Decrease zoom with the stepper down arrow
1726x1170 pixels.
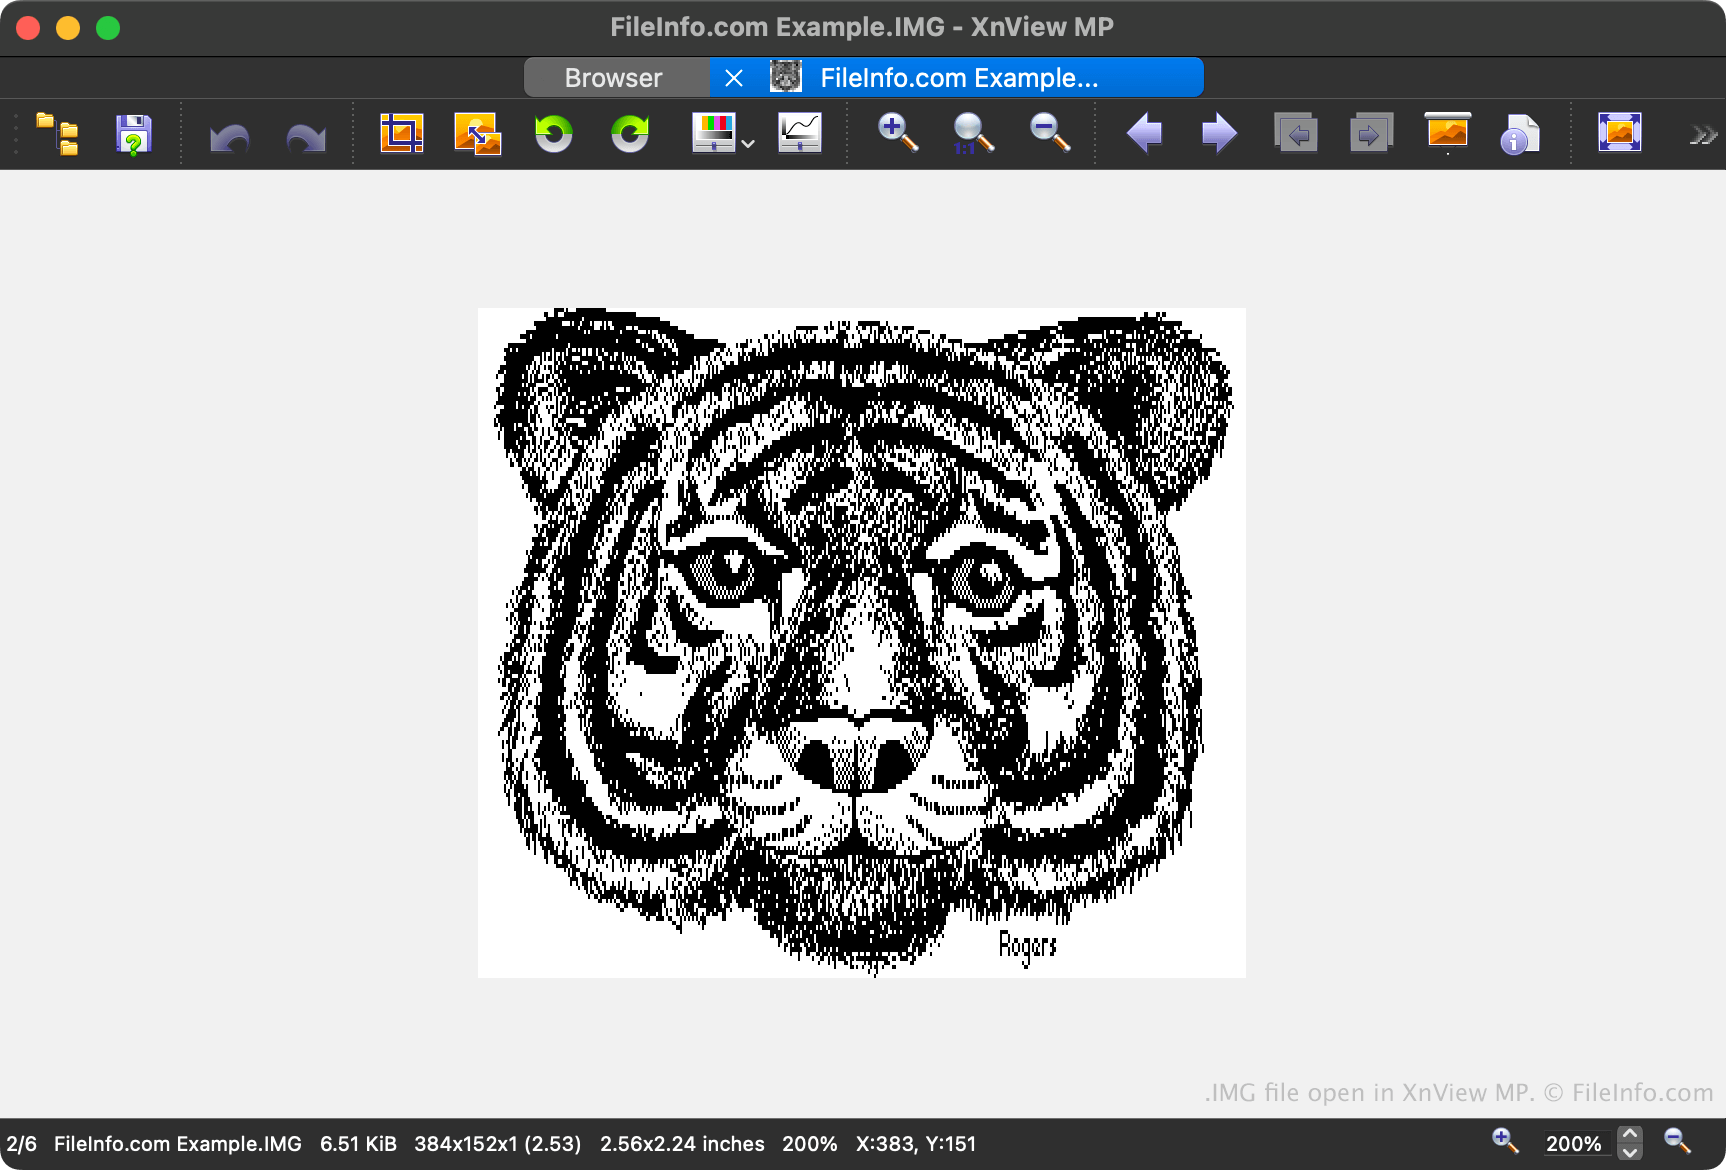[x=1630, y=1152]
